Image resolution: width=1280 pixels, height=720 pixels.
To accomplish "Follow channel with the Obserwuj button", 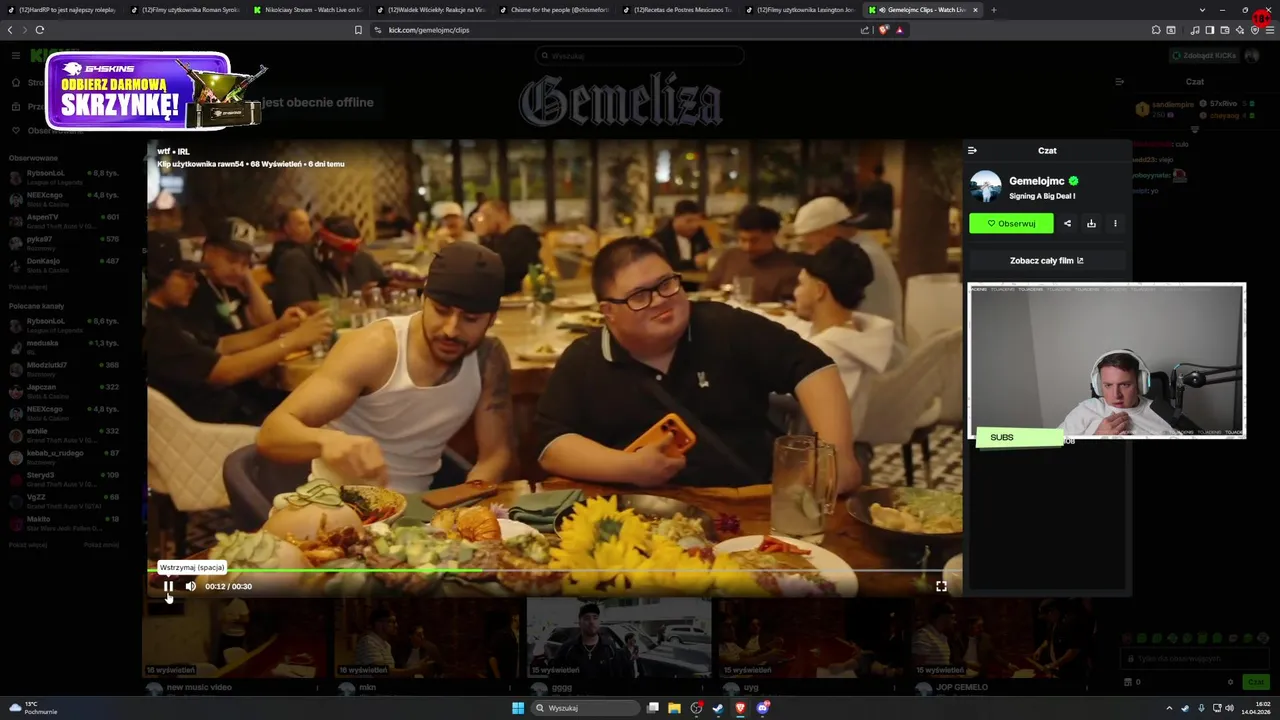I will [1011, 223].
